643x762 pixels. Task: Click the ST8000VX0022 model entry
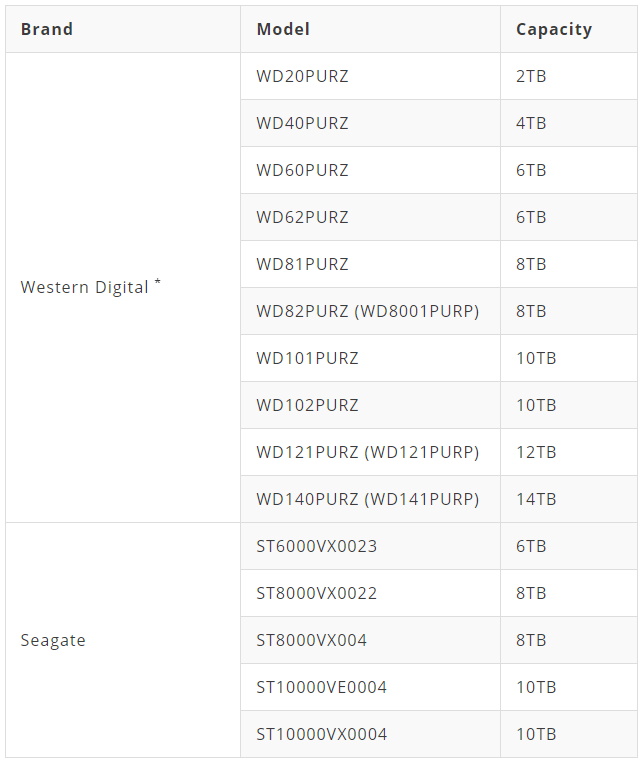(370, 593)
